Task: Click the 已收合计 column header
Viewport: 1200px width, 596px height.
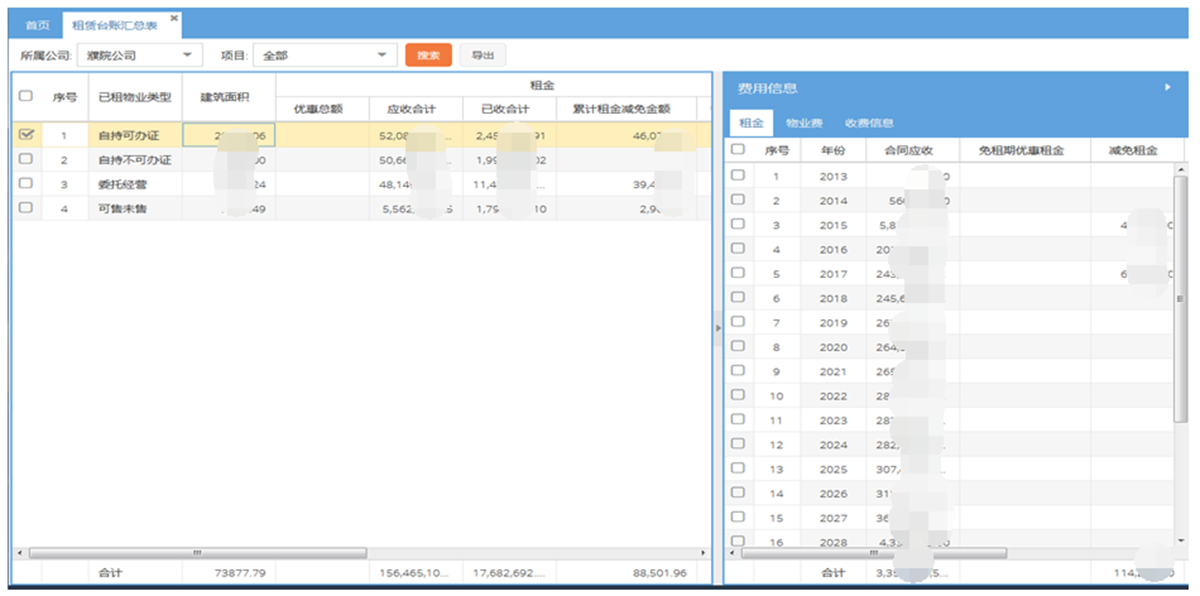Action: coord(509,109)
